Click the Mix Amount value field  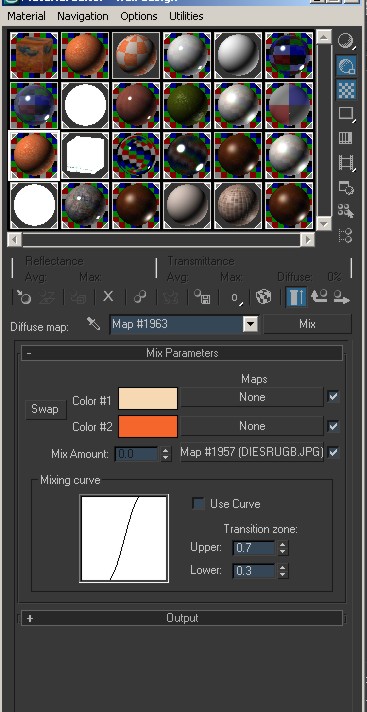[x=136, y=454]
